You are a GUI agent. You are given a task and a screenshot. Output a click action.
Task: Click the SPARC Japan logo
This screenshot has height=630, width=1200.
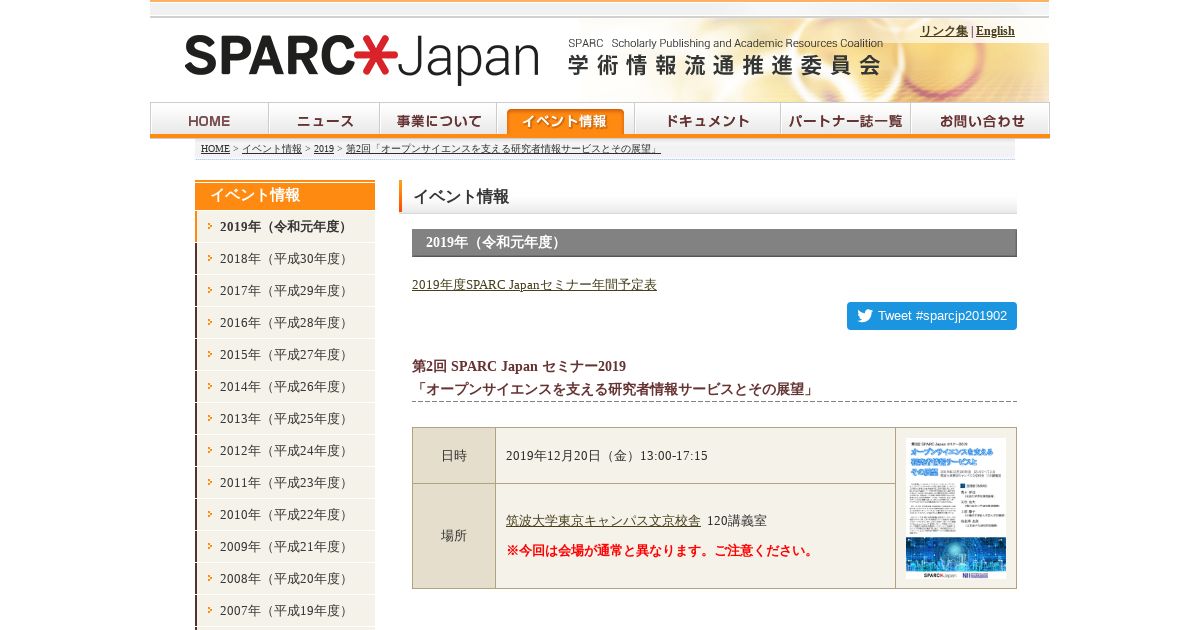pyautogui.click(x=361, y=58)
